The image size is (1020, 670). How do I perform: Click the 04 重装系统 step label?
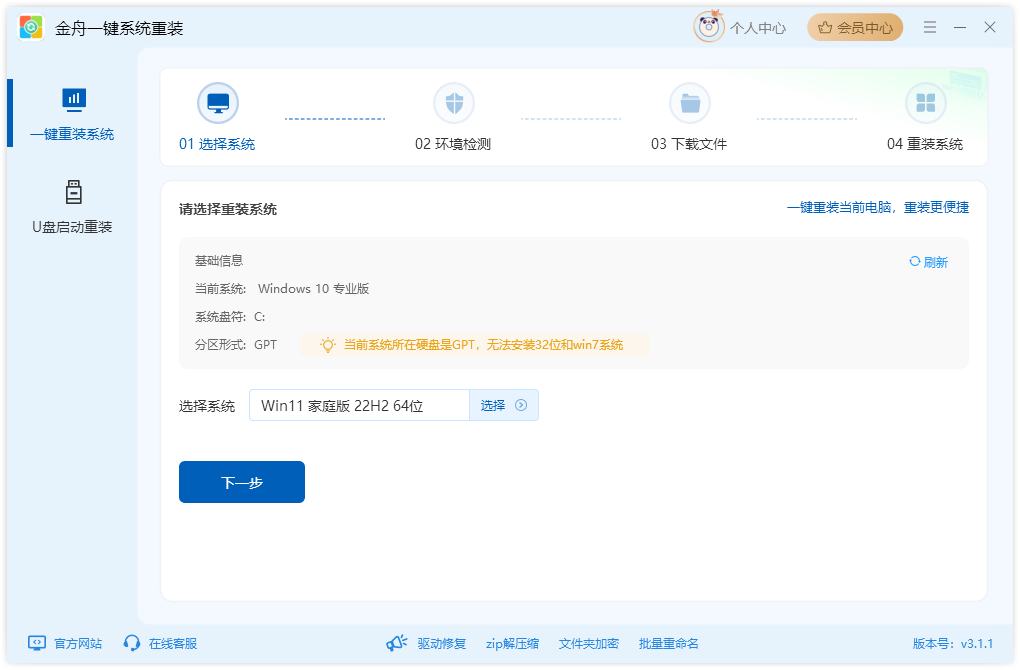(x=924, y=144)
